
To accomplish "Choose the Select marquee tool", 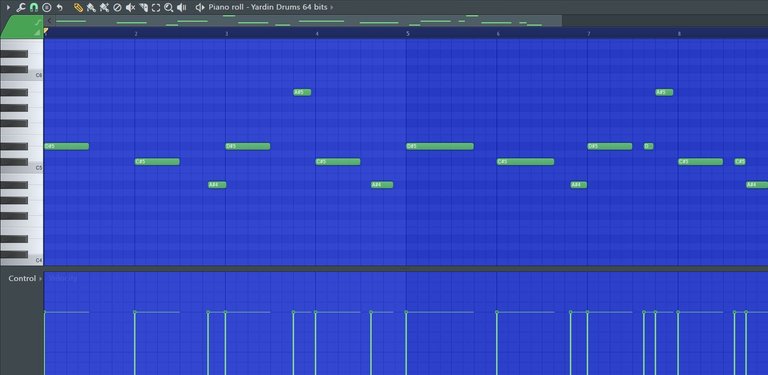I will pos(156,7).
